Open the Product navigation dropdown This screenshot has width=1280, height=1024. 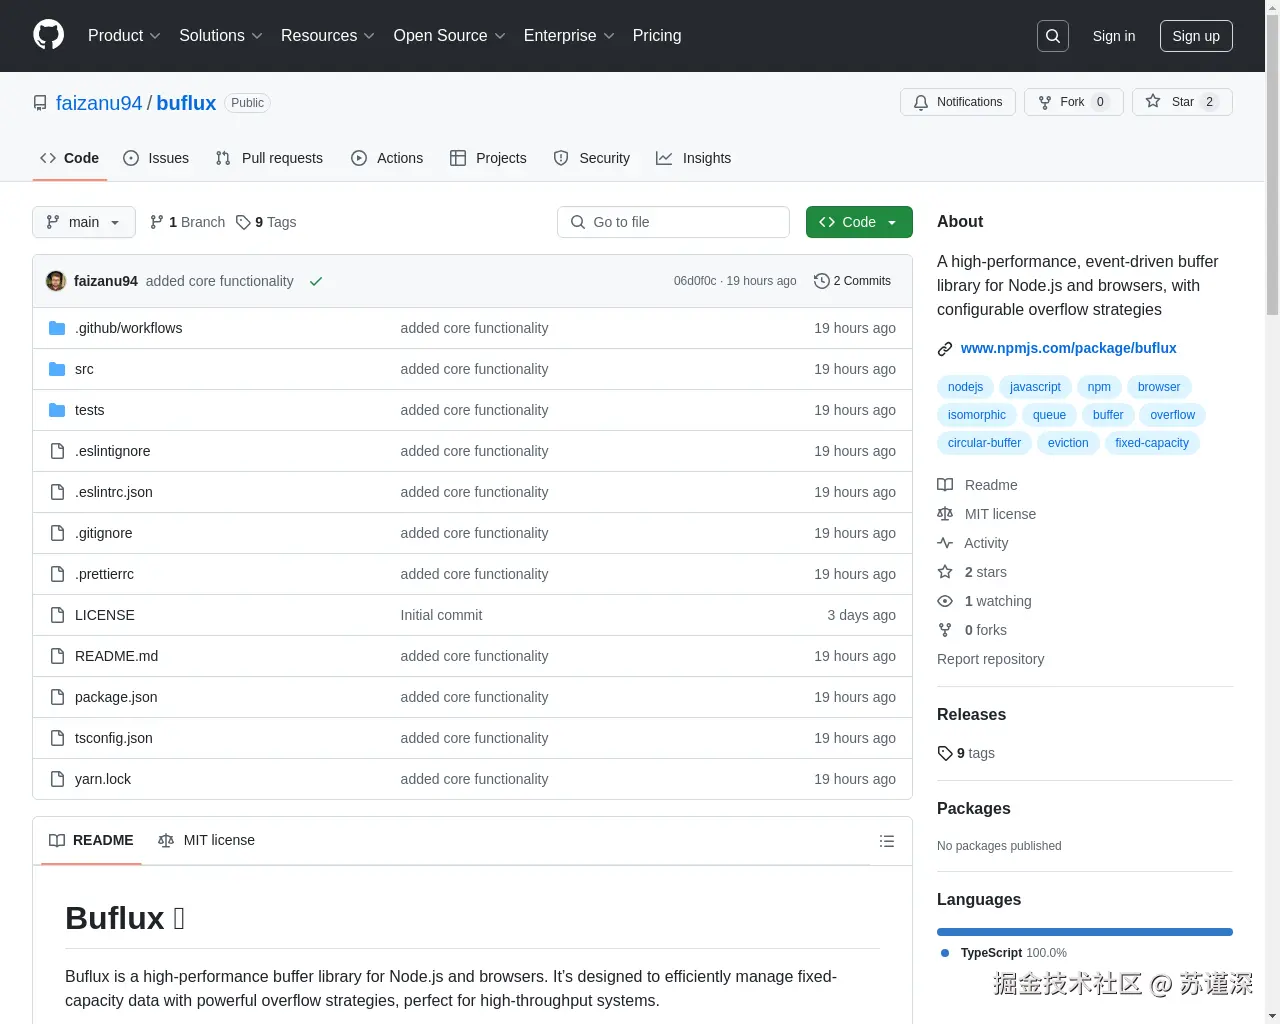click(x=123, y=35)
